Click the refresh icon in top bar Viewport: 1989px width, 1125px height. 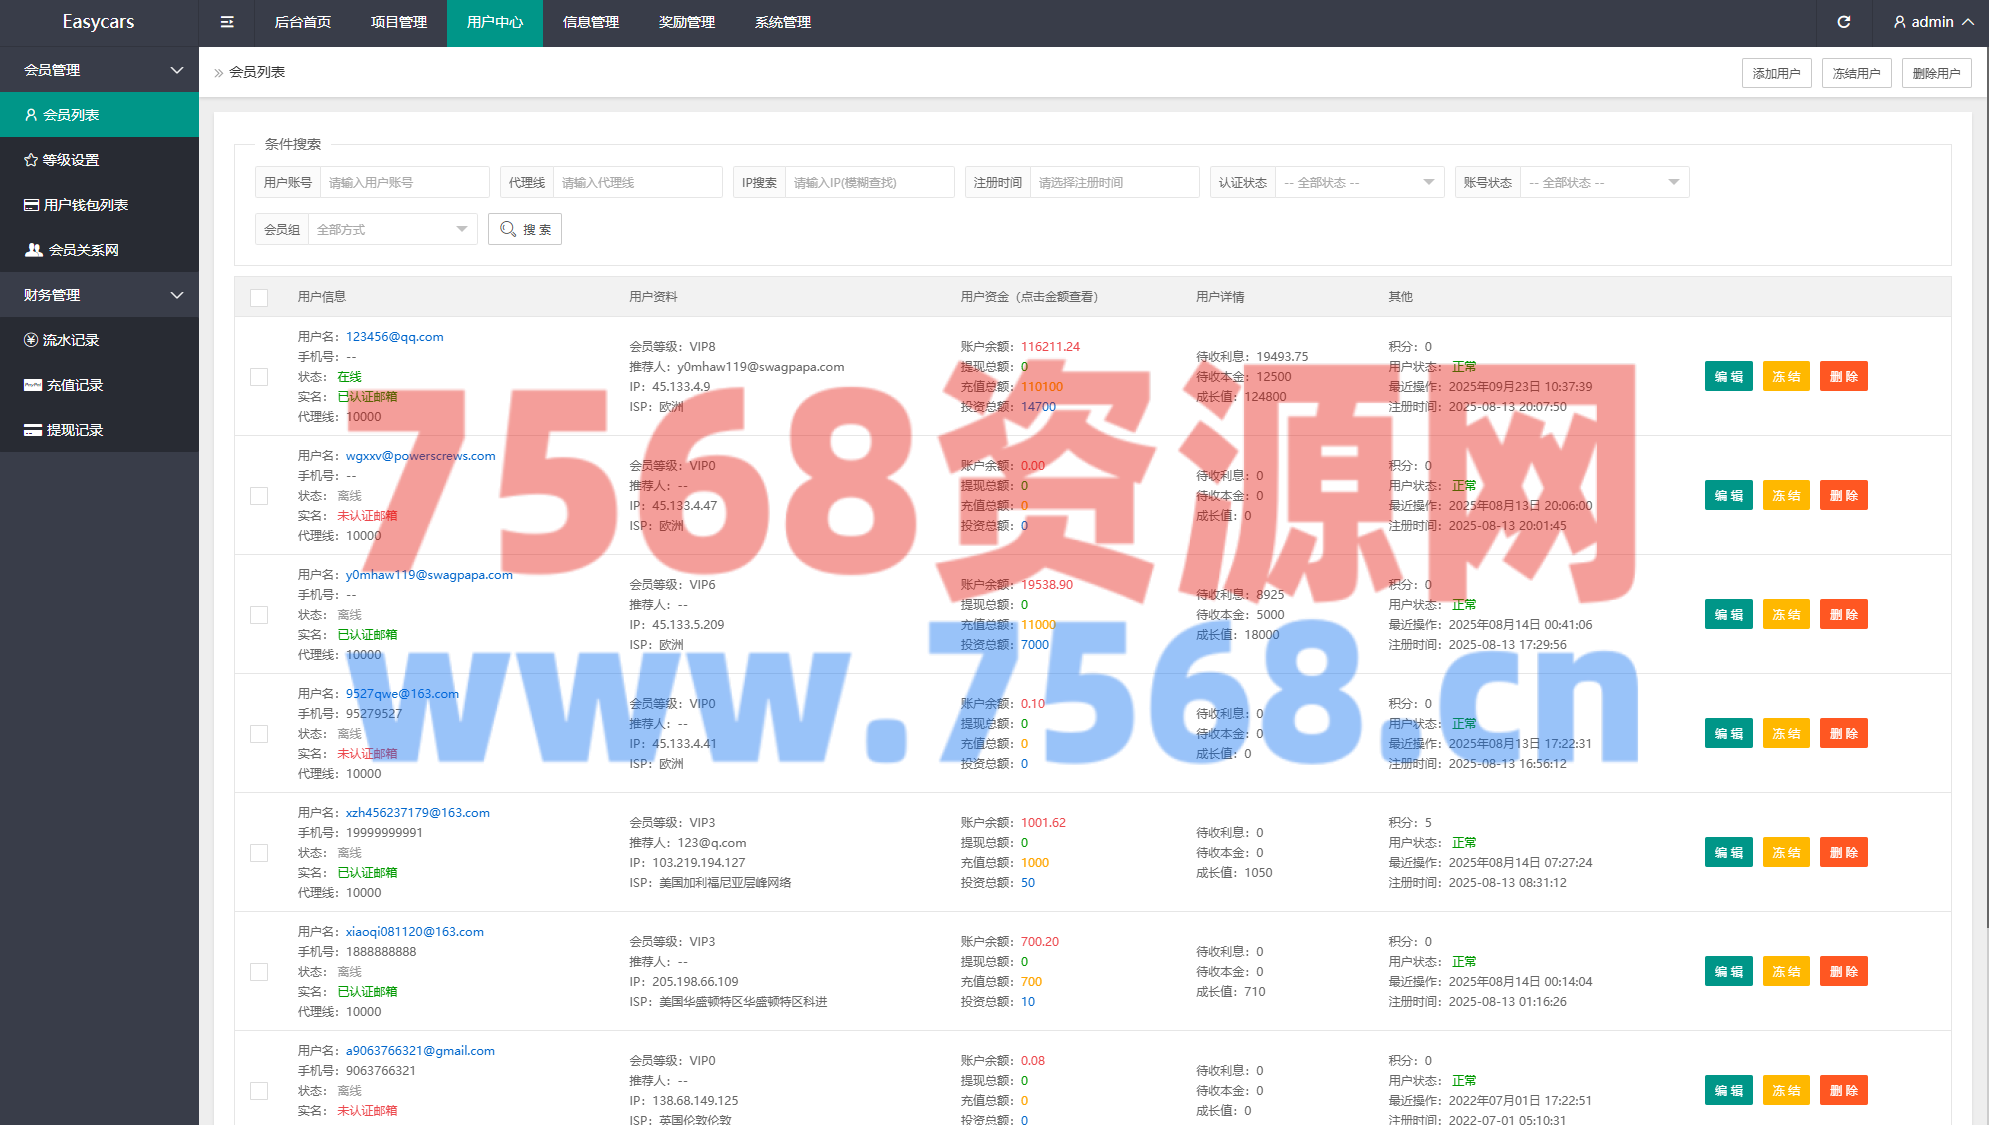tap(1843, 22)
